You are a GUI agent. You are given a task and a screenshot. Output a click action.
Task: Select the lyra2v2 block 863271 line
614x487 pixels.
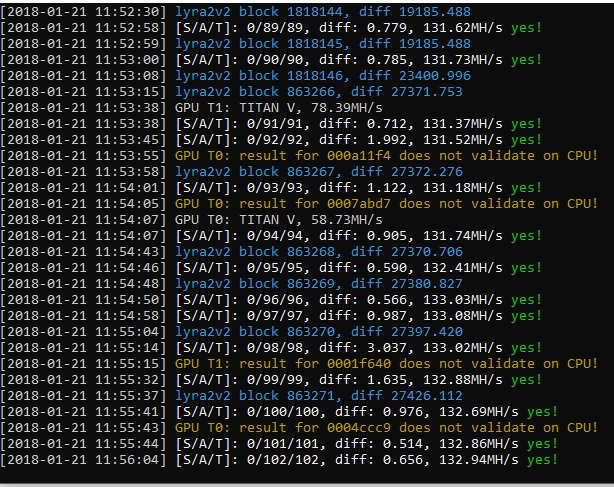point(231,396)
